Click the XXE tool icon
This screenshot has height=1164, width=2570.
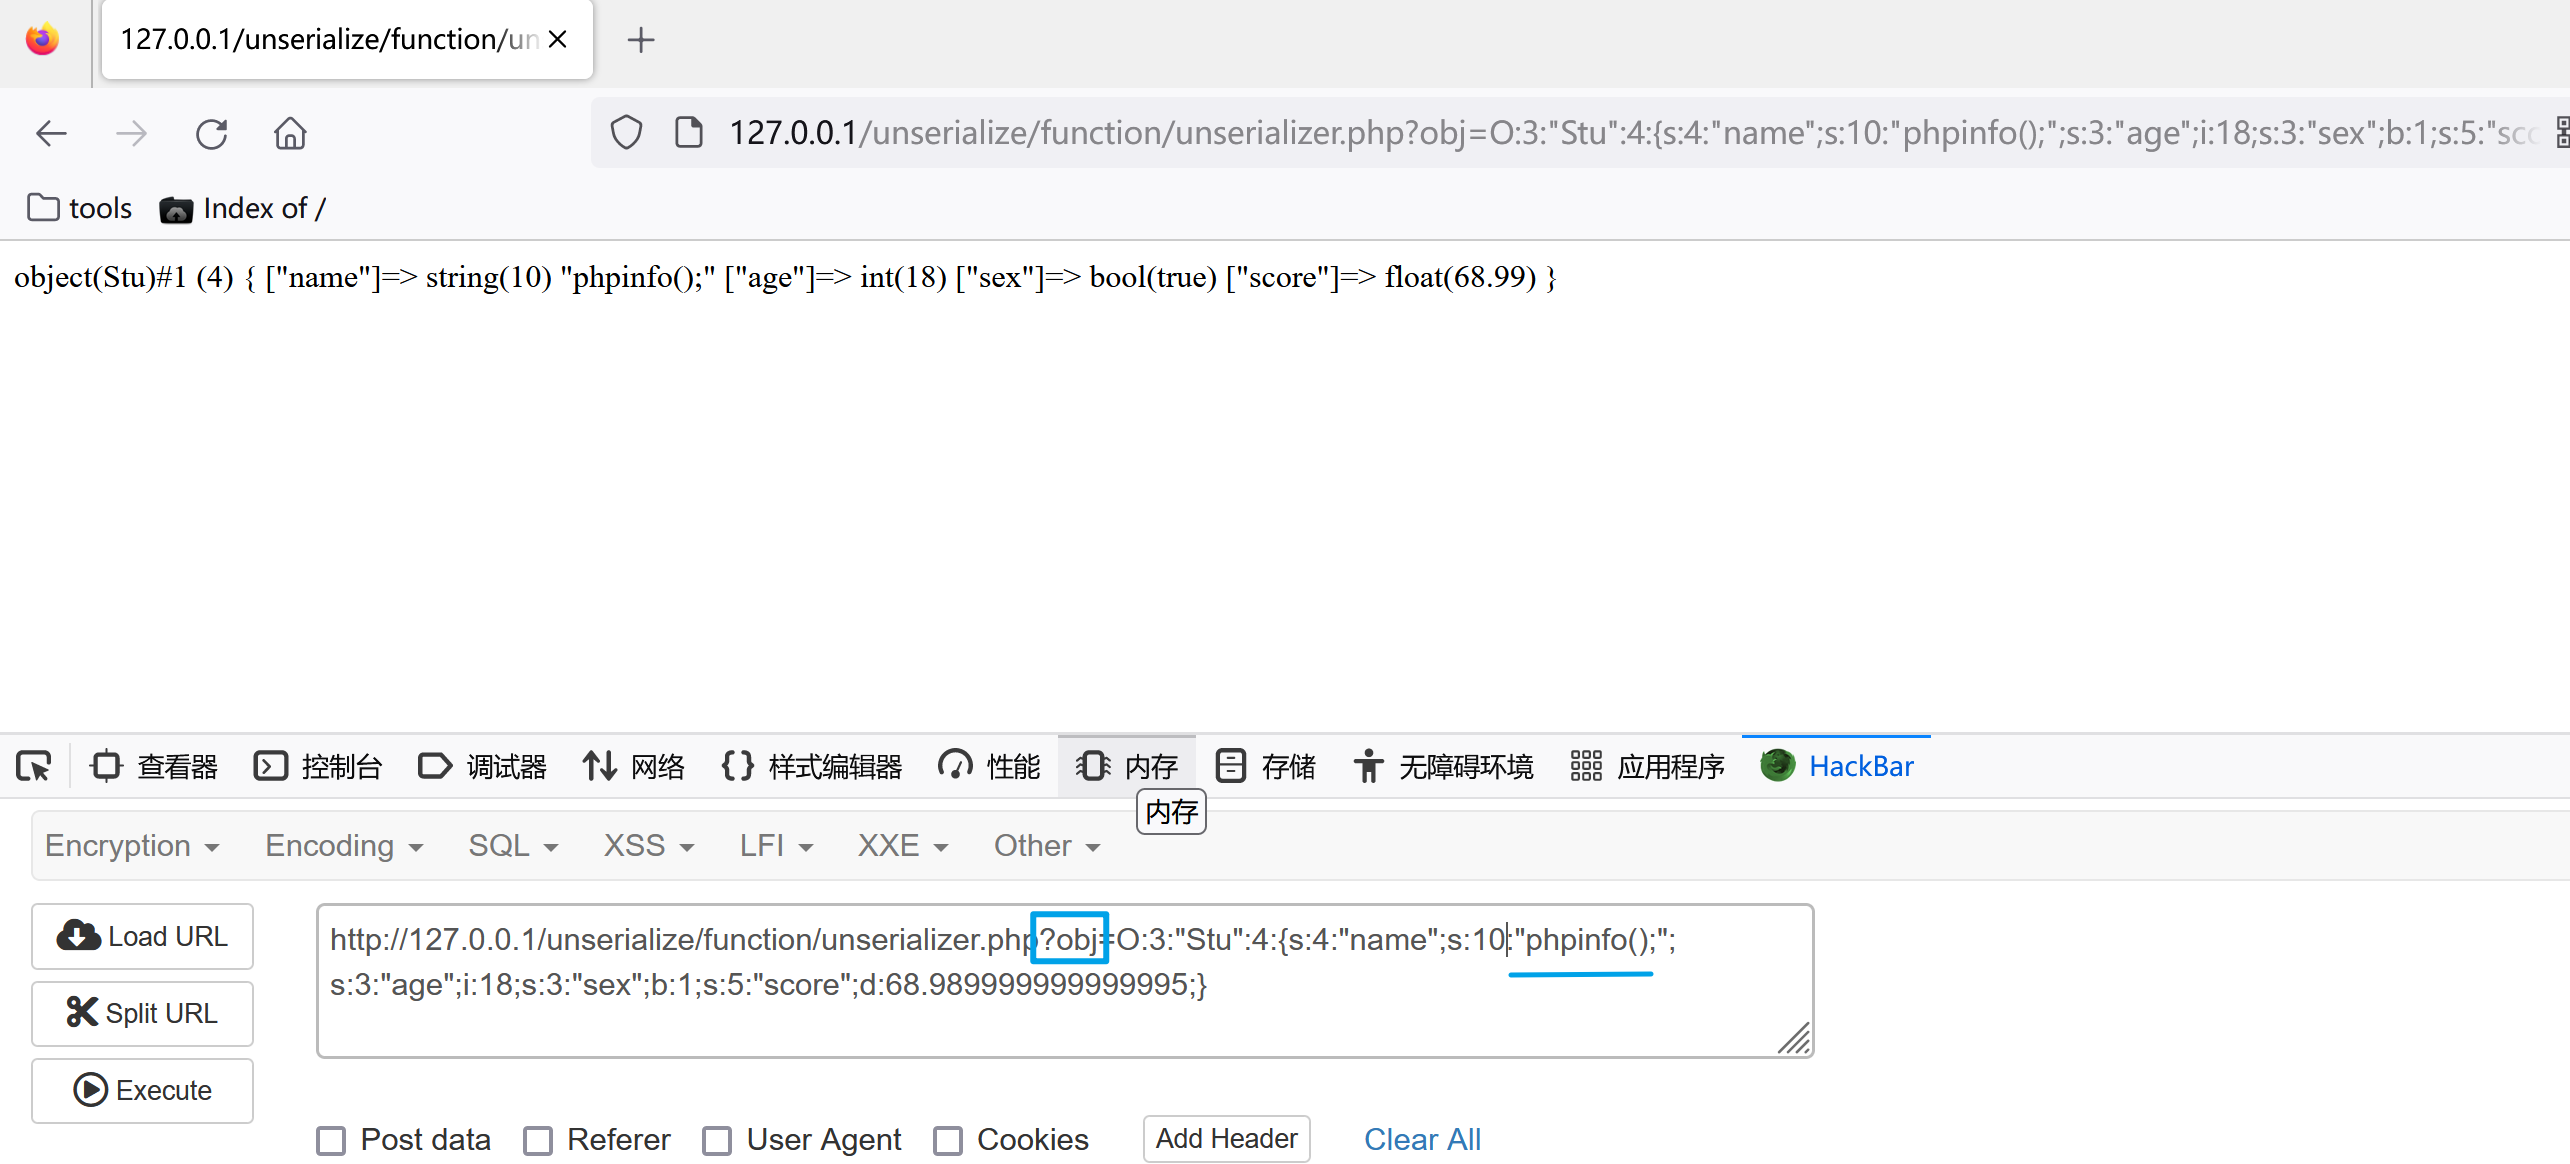tap(898, 846)
